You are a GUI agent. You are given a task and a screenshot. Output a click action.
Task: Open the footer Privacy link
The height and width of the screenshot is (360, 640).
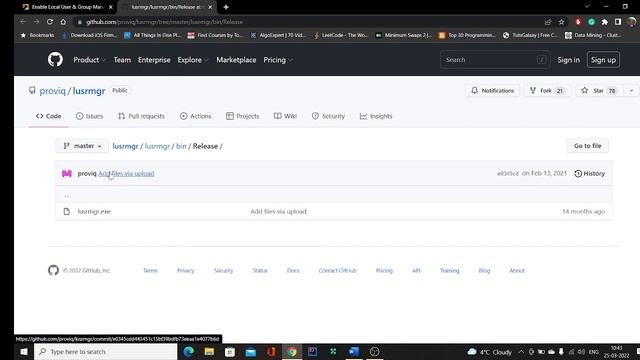coord(185,271)
